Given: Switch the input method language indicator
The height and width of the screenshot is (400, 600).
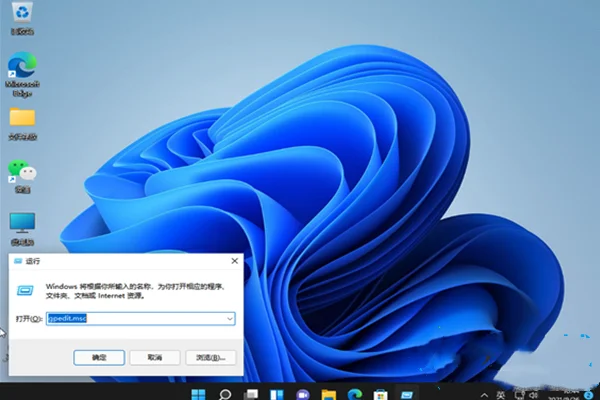Looking at the screenshot, I should [501, 395].
